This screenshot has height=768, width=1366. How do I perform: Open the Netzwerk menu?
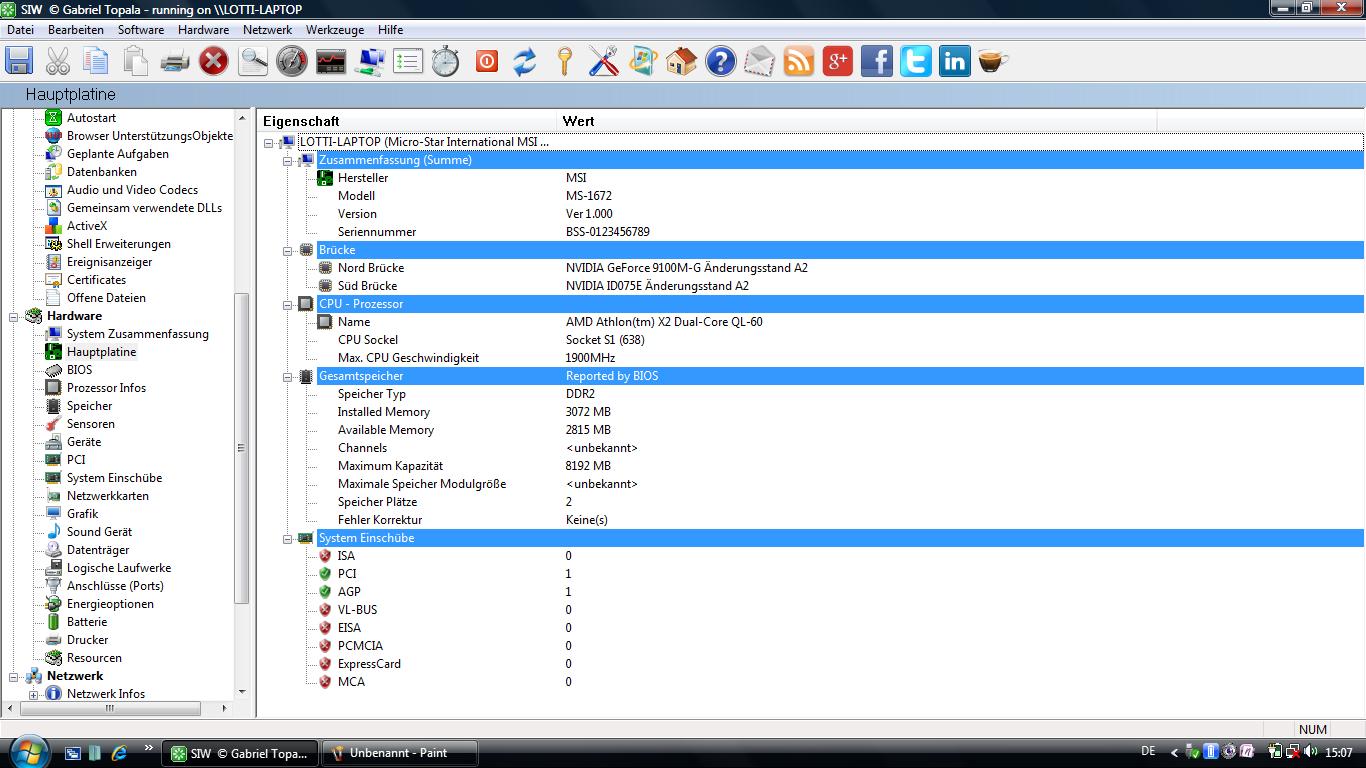point(268,30)
